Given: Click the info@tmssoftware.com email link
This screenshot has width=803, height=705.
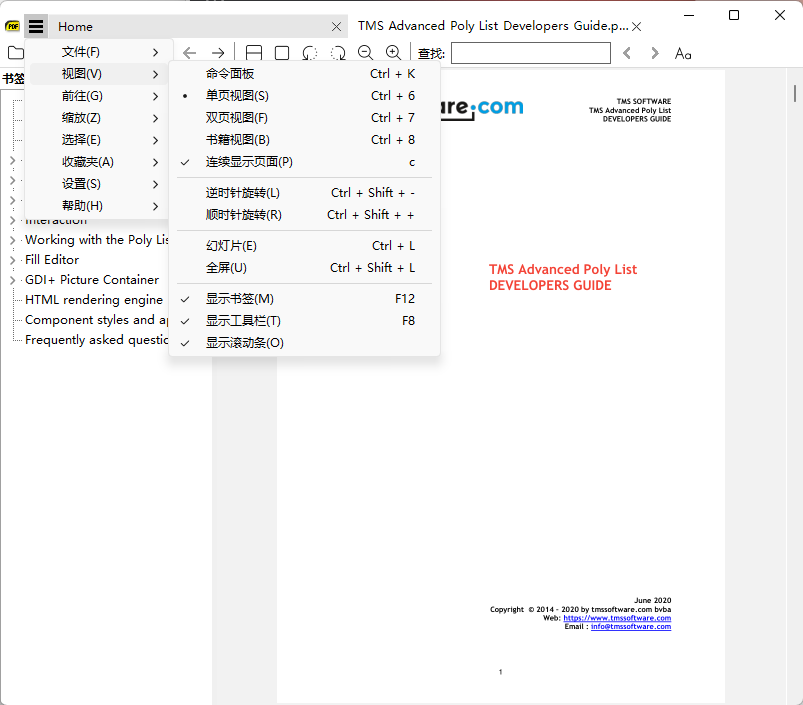Looking at the screenshot, I should [631, 627].
